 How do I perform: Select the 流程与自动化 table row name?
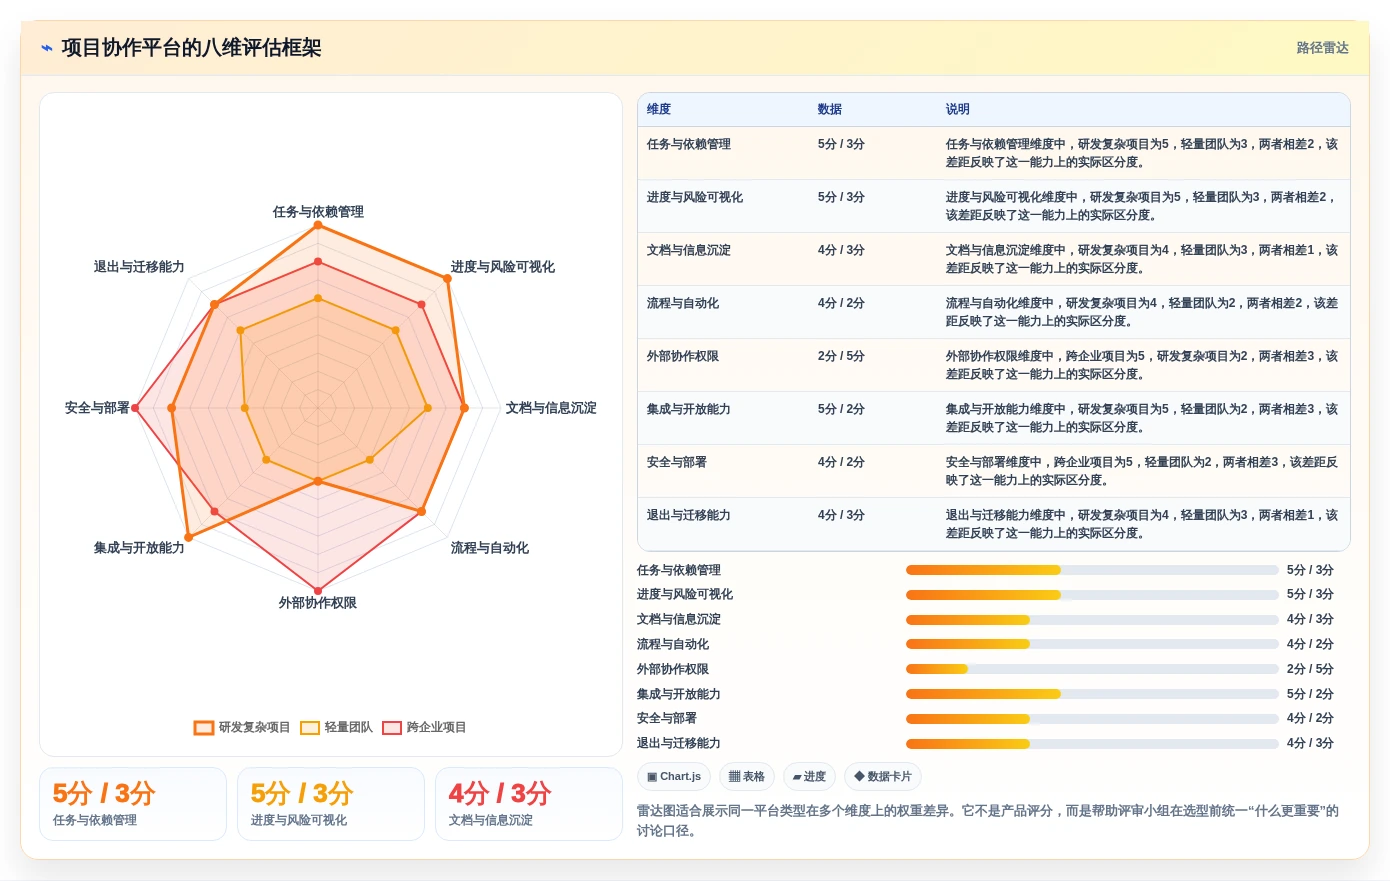point(683,303)
